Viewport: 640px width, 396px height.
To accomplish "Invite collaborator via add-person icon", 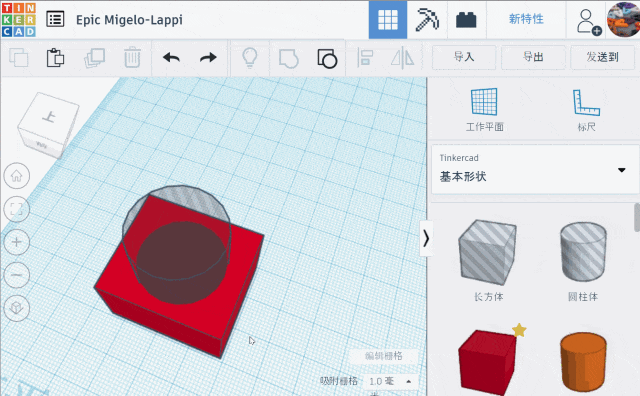I will 588,21.
